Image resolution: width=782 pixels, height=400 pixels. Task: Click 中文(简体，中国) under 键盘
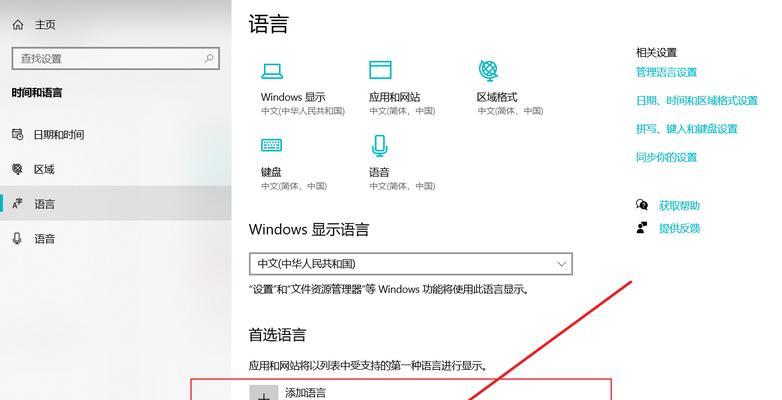pos(294,186)
